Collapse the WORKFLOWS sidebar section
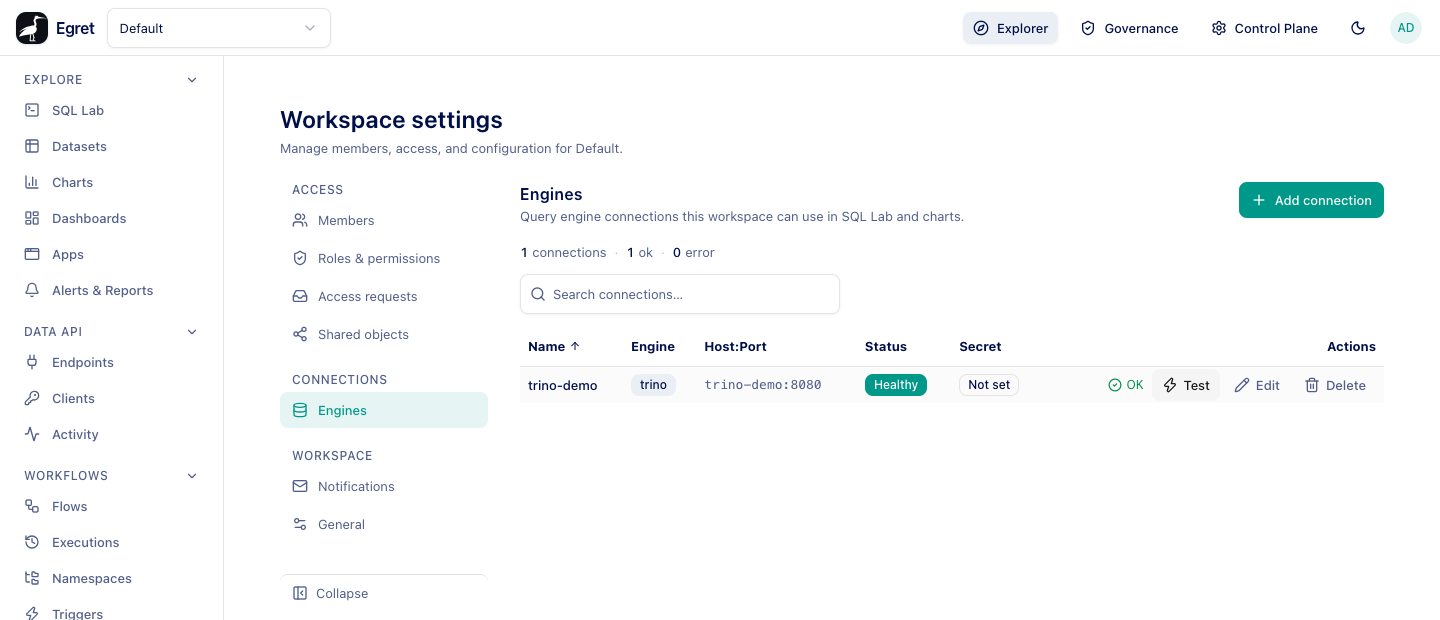This screenshot has height=620, width=1440. pyautogui.click(x=192, y=476)
